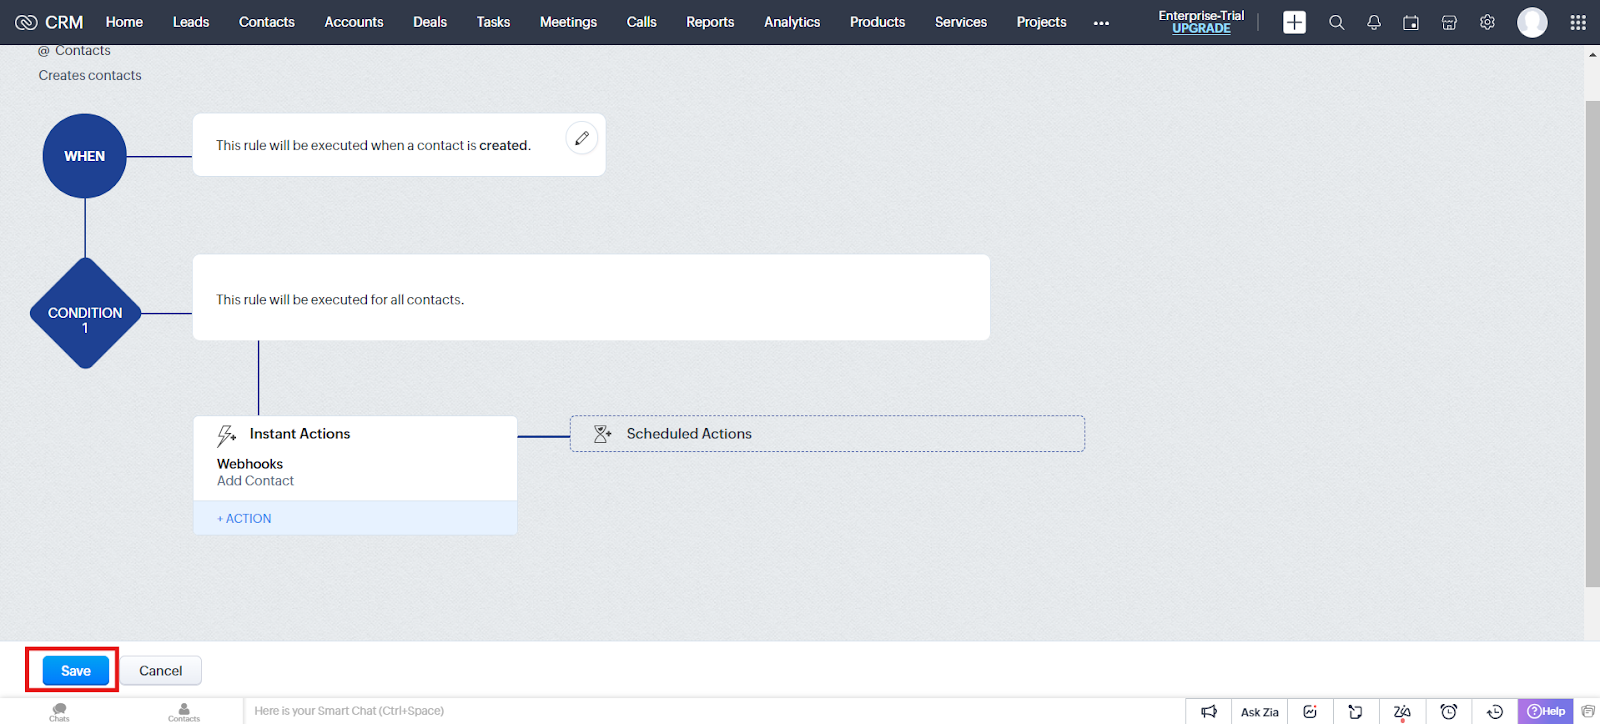Select the WHEN circle node
Viewport: 1600px width, 724px height.
pyautogui.click(x=85, y=156)
